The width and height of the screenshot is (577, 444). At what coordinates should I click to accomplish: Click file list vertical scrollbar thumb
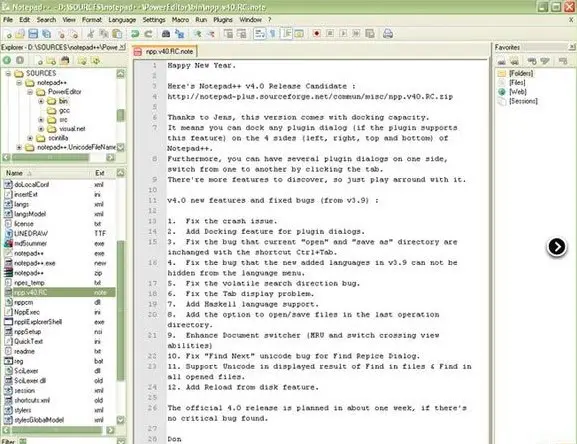coord(120,311)
